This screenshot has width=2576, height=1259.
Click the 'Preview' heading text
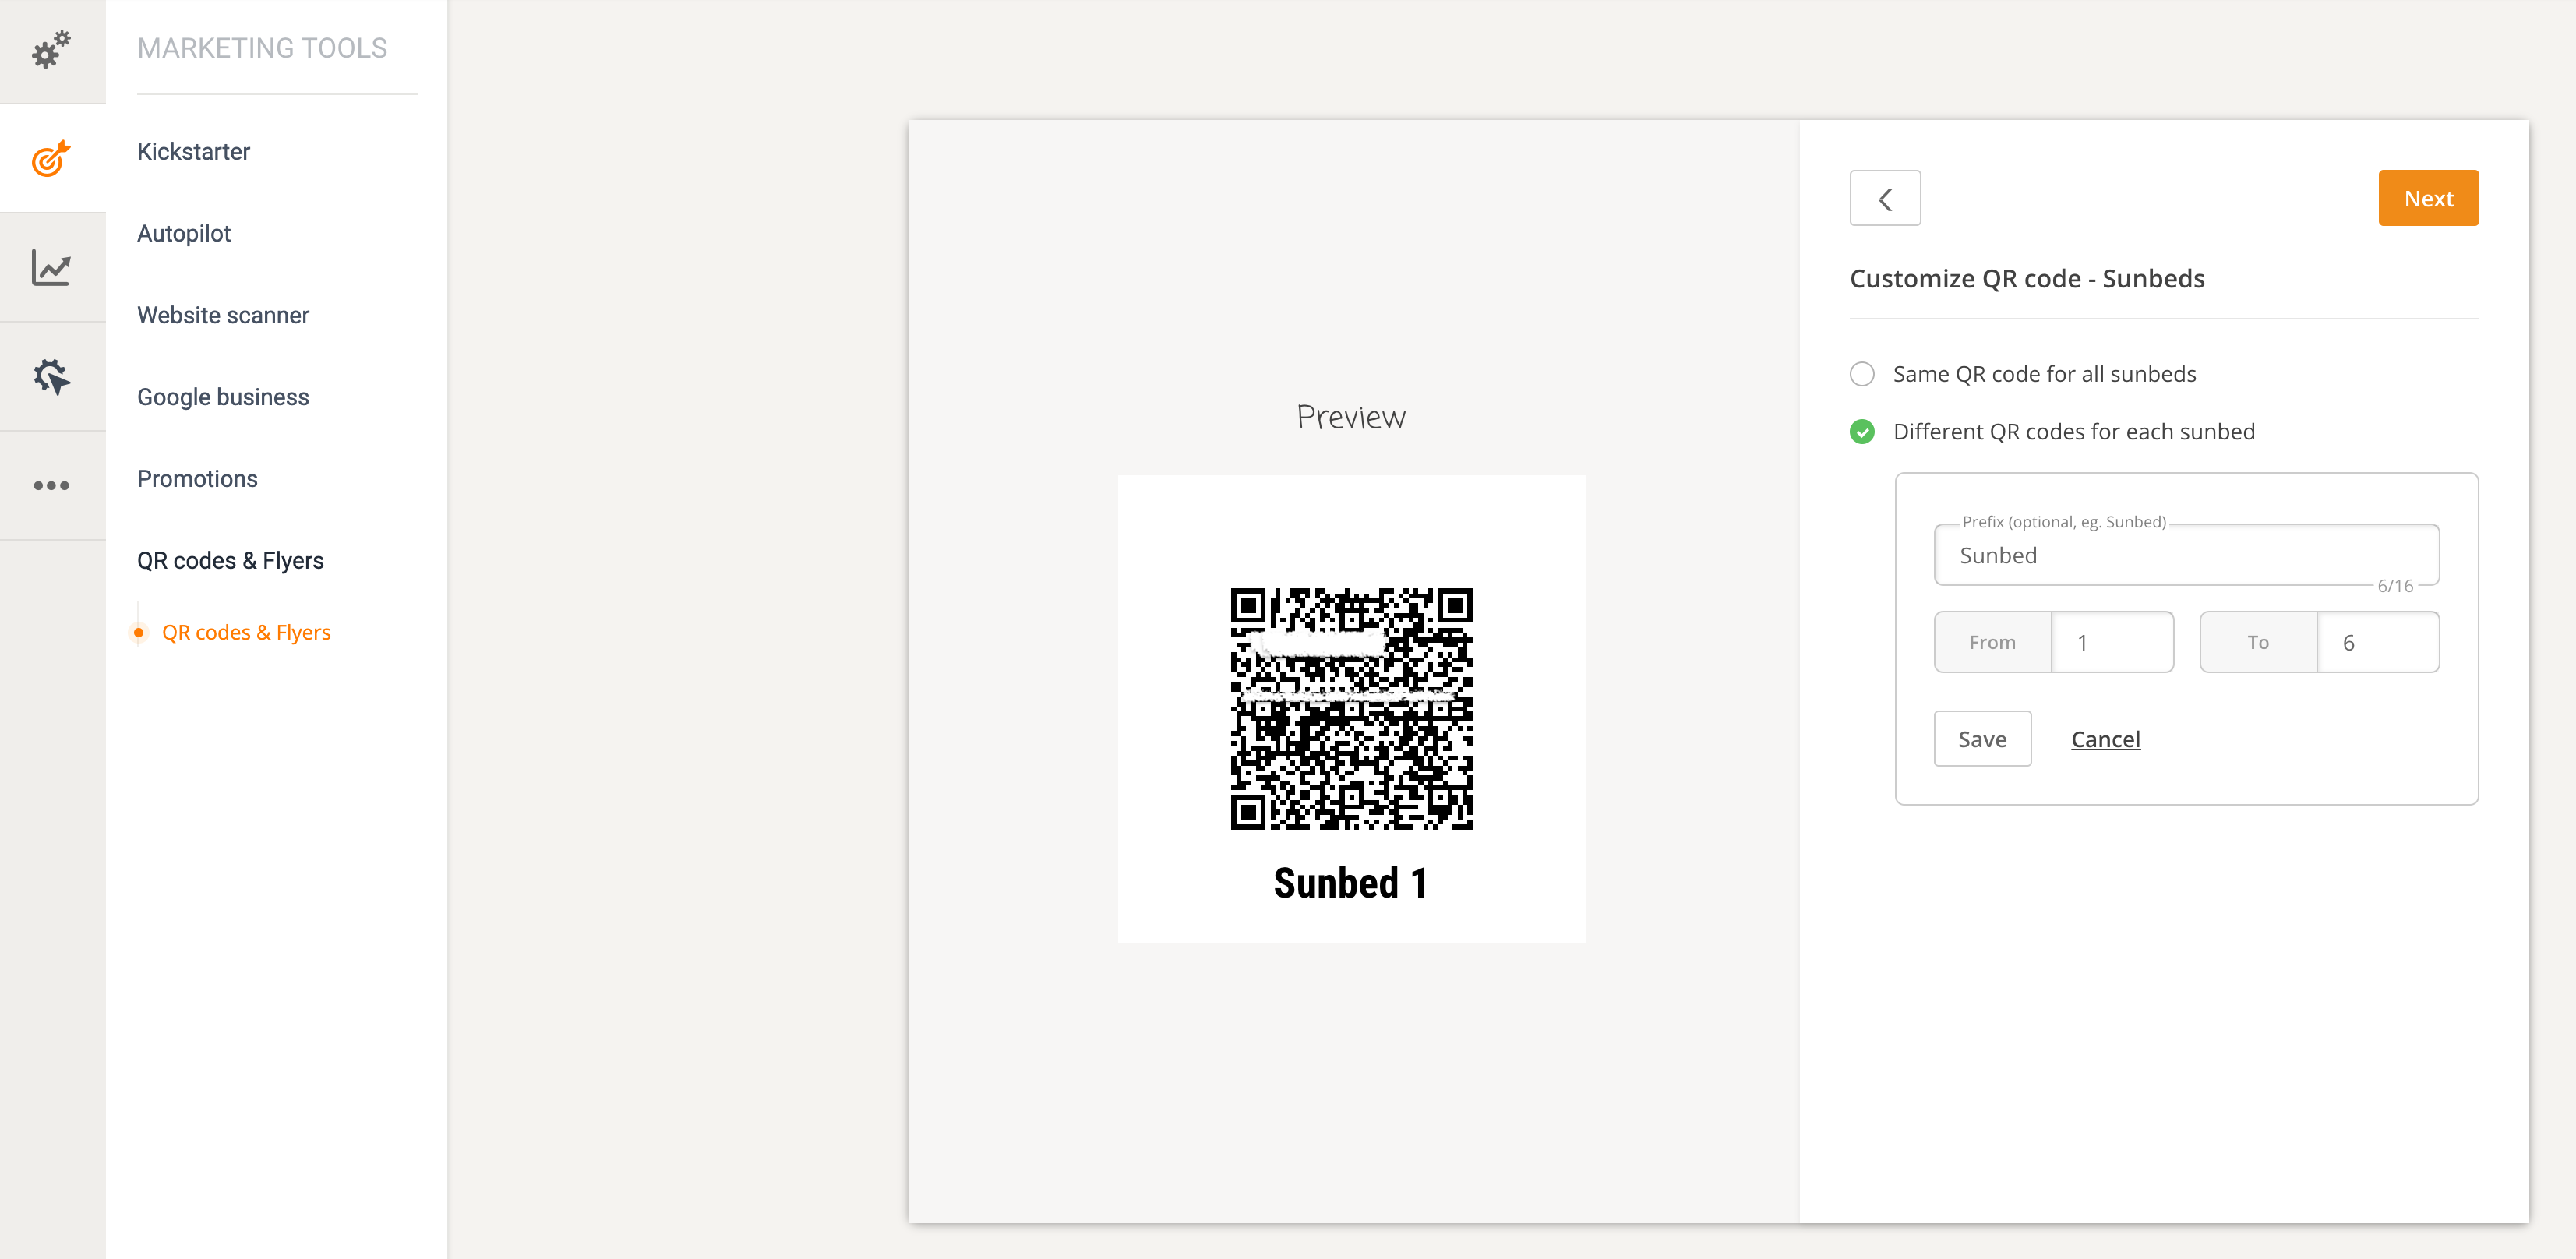point(1351,417)
